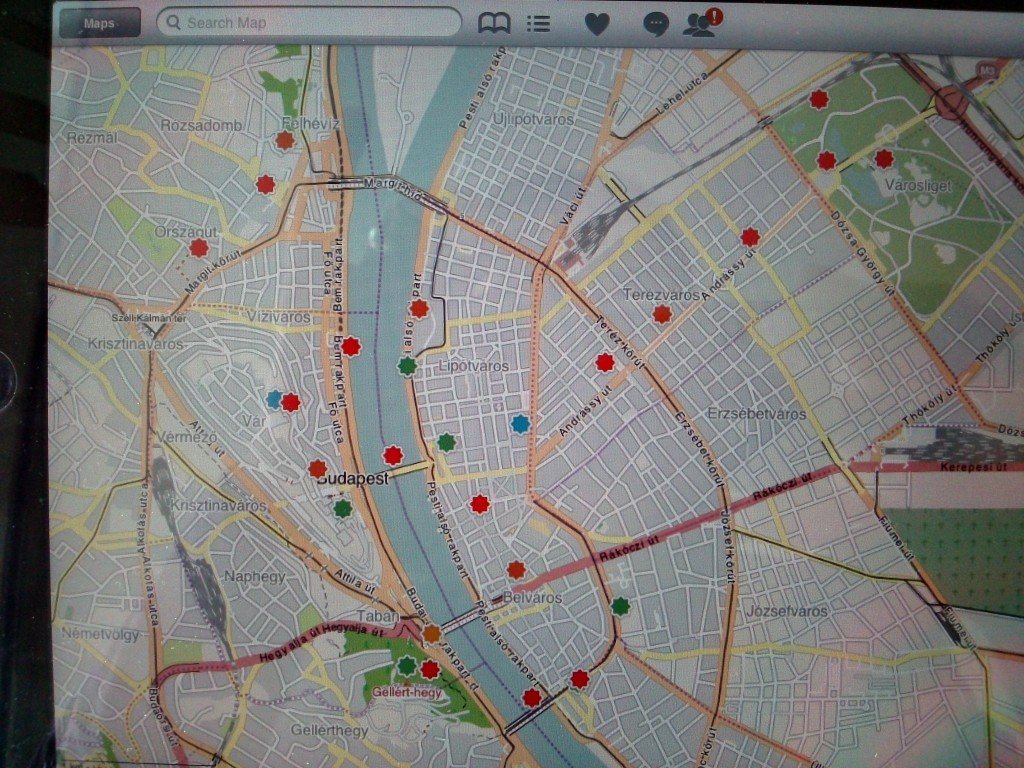This screenshot has width=1024, height=768.
Task: Click the Budapest city label on map
Action: click(x=352, y=479)
